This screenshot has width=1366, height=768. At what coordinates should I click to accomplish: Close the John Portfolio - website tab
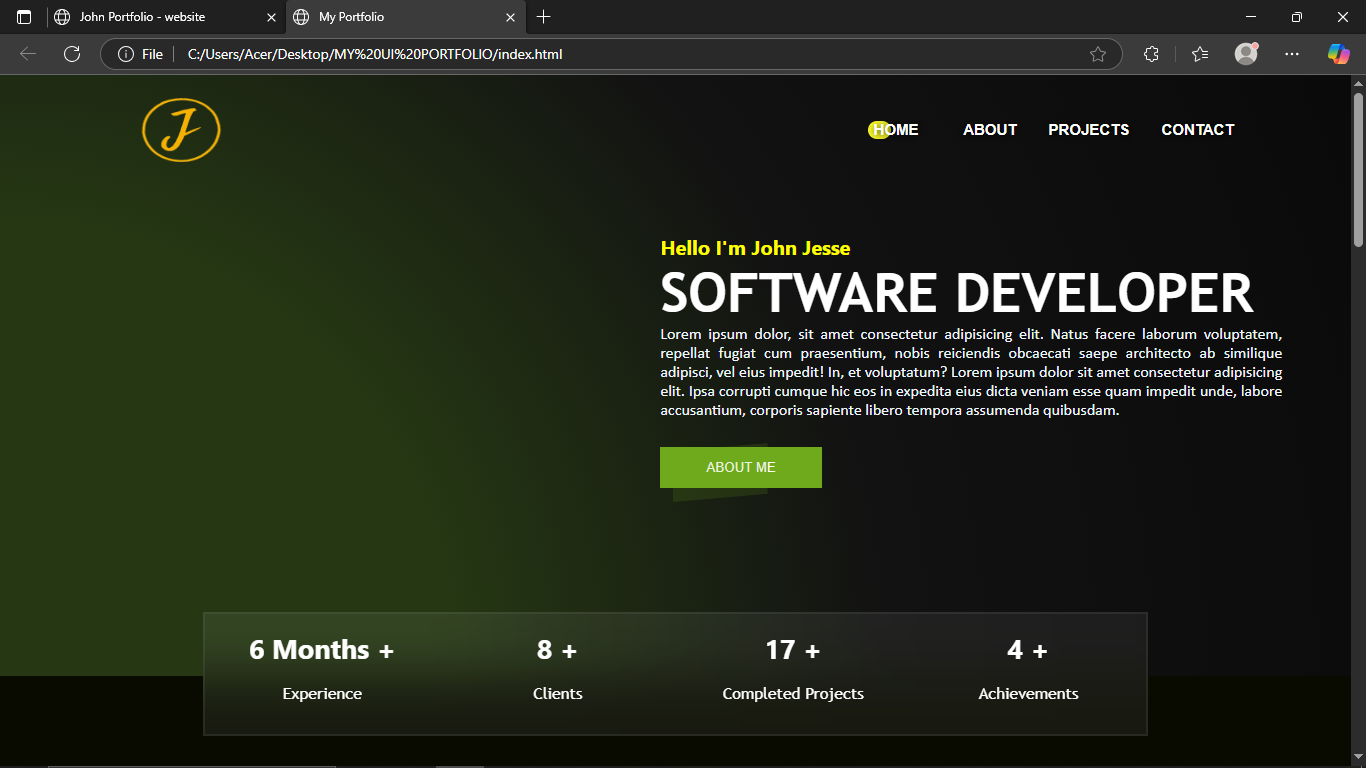tap(271, 17)
